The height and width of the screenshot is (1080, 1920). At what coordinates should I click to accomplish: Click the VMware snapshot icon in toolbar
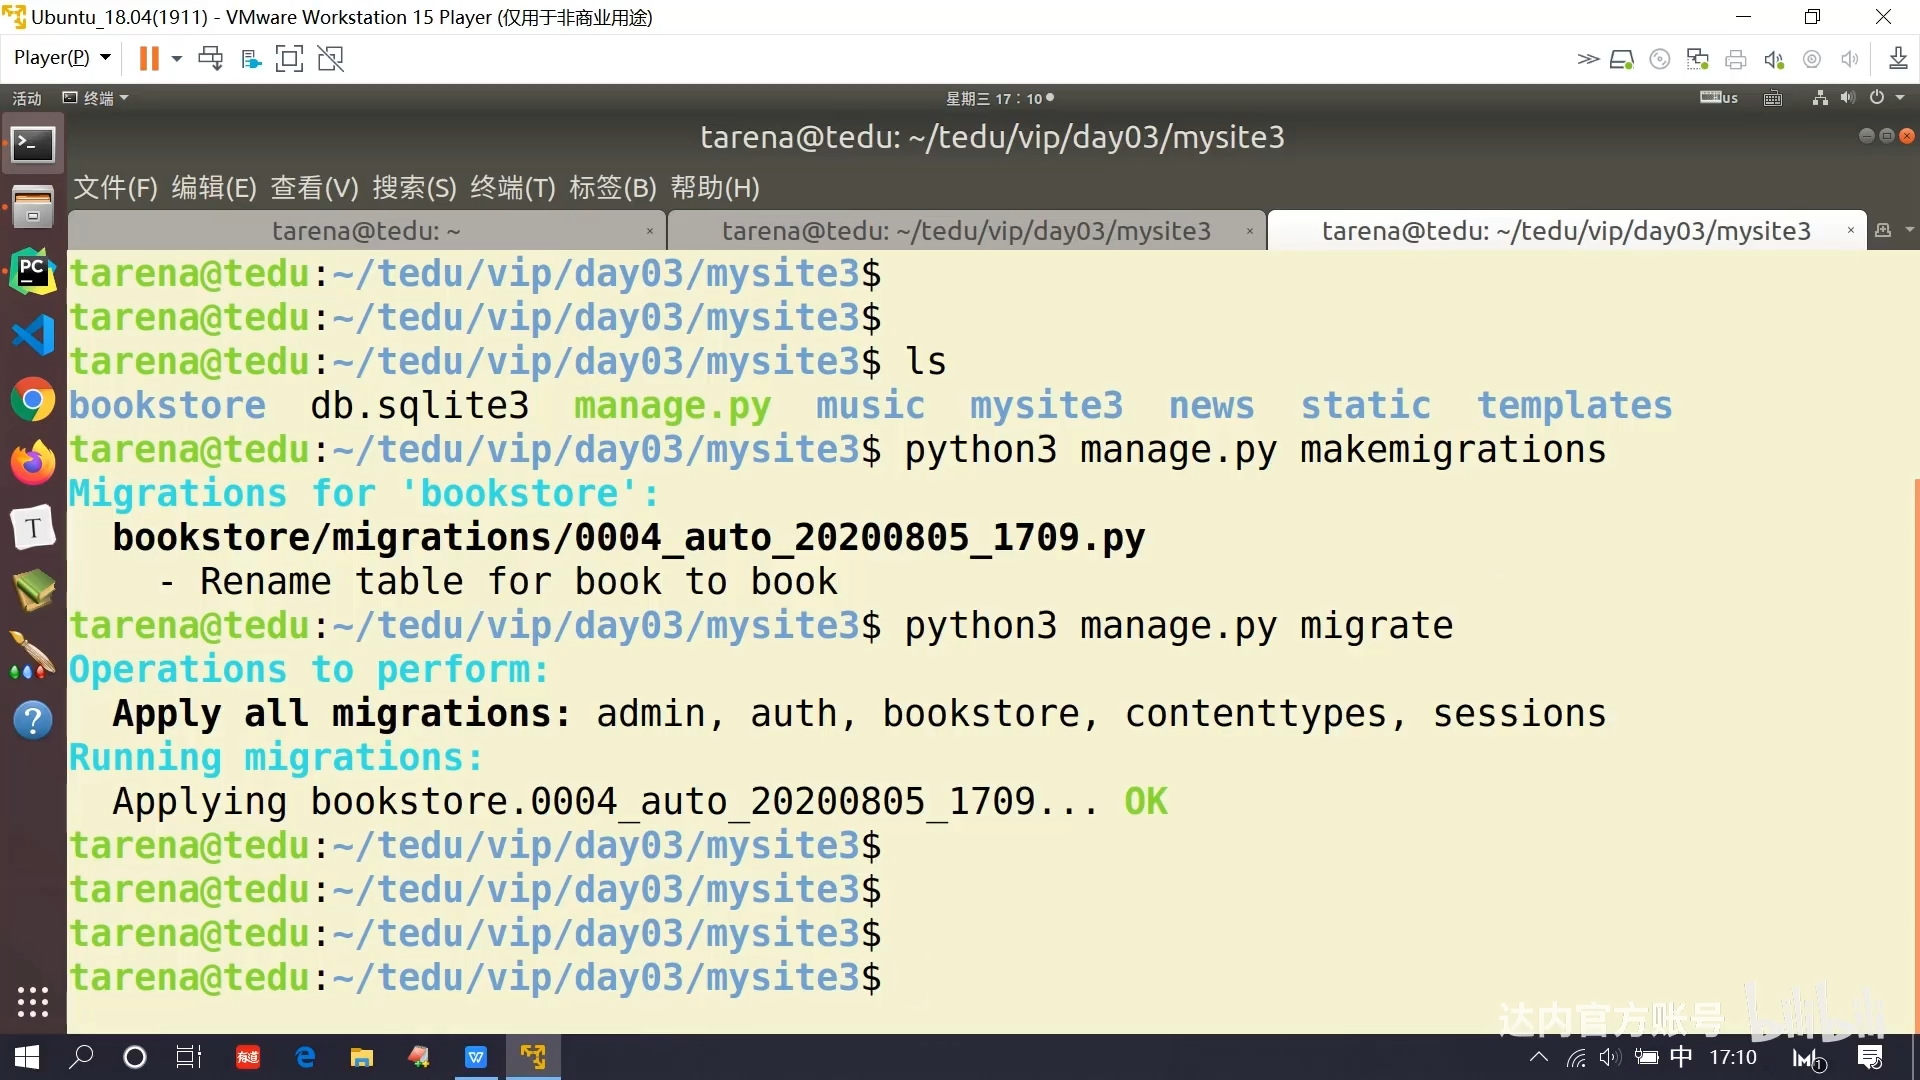pos(211,58)
